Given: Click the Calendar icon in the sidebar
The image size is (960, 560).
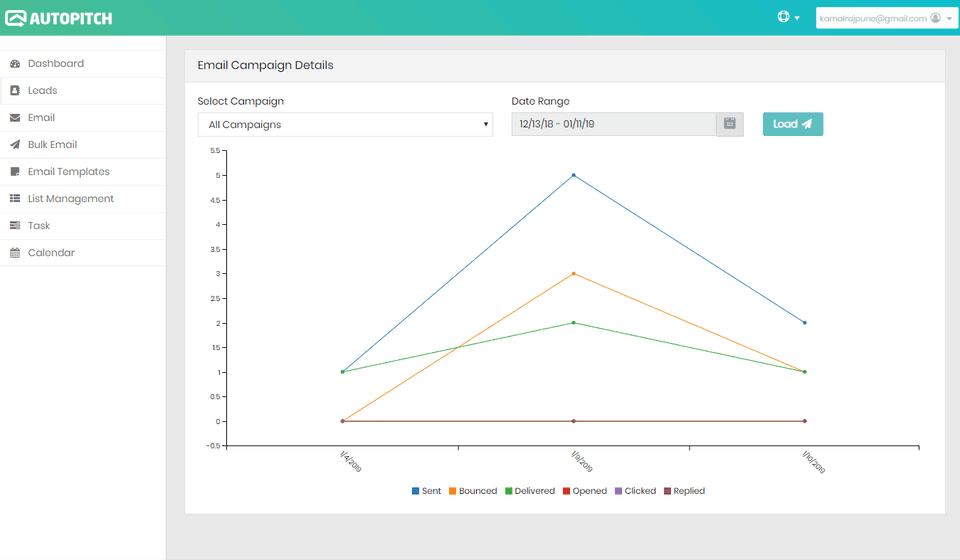Looking at the screenshot, I should [x=15, y=253].
